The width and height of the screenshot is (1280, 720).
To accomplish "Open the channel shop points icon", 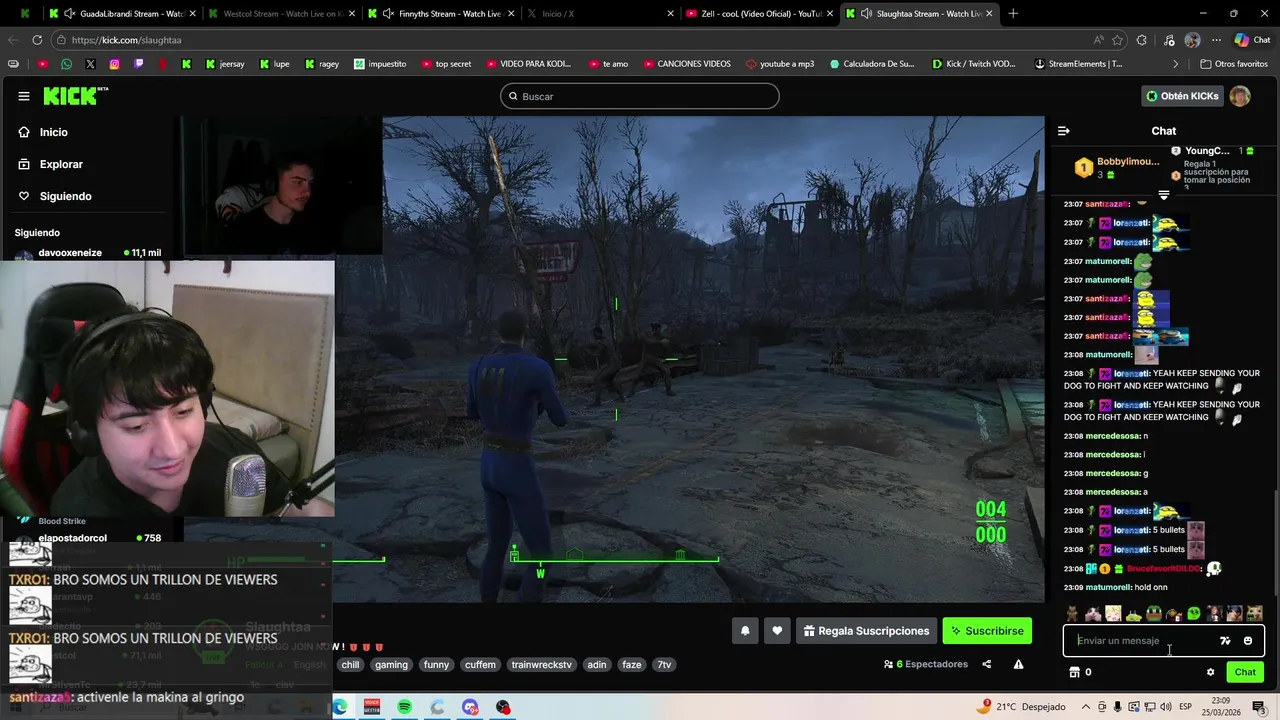I will click(1075, 672).
